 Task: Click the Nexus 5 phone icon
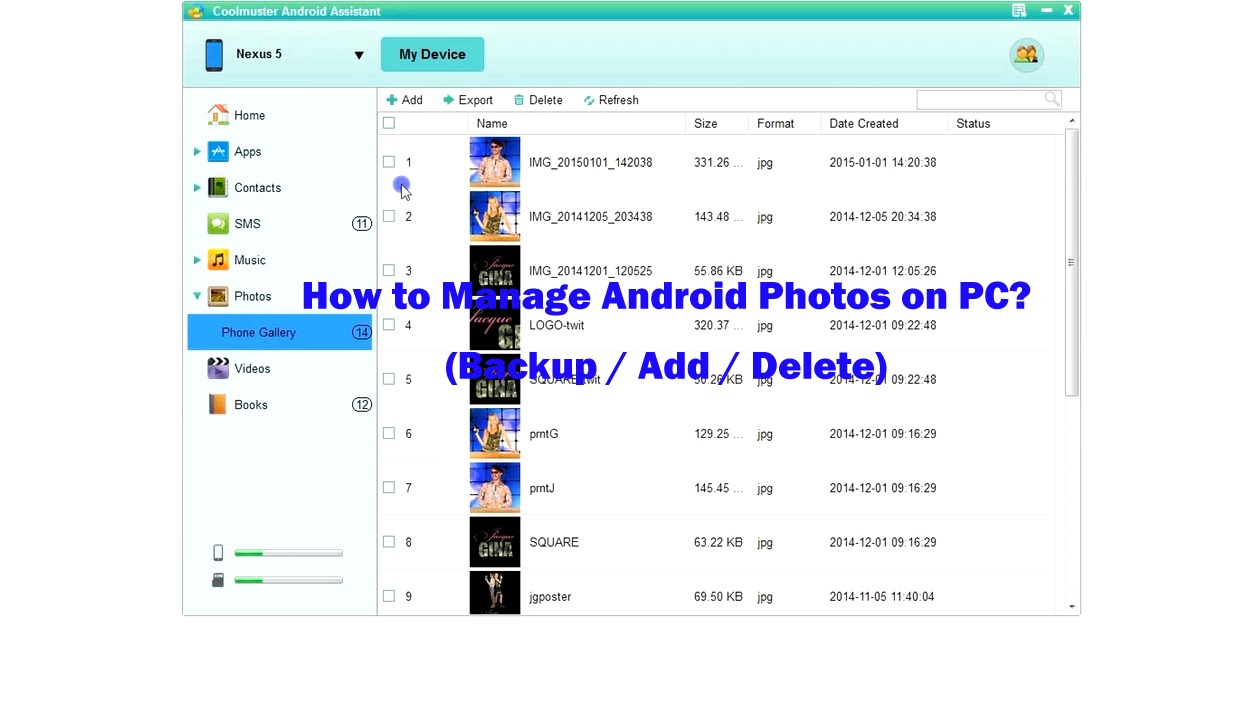(x=214, y=55)
